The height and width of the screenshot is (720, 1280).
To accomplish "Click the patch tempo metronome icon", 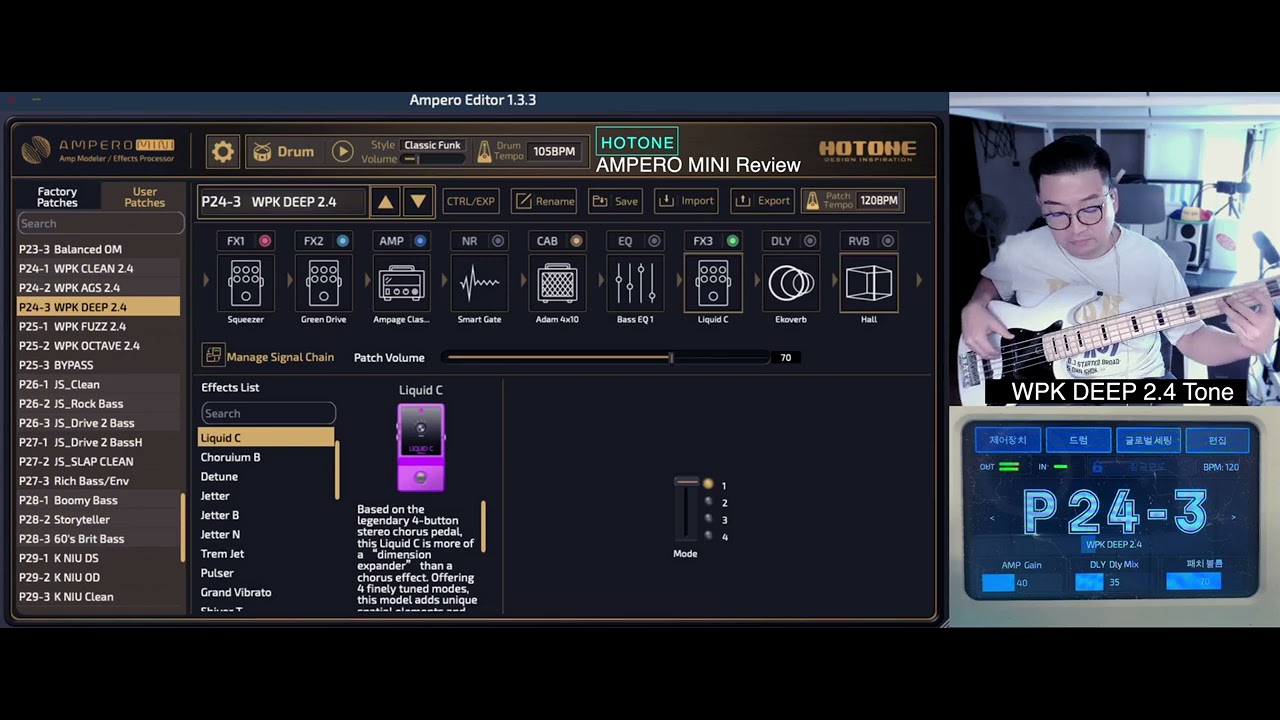I will (x=812, y=201).
